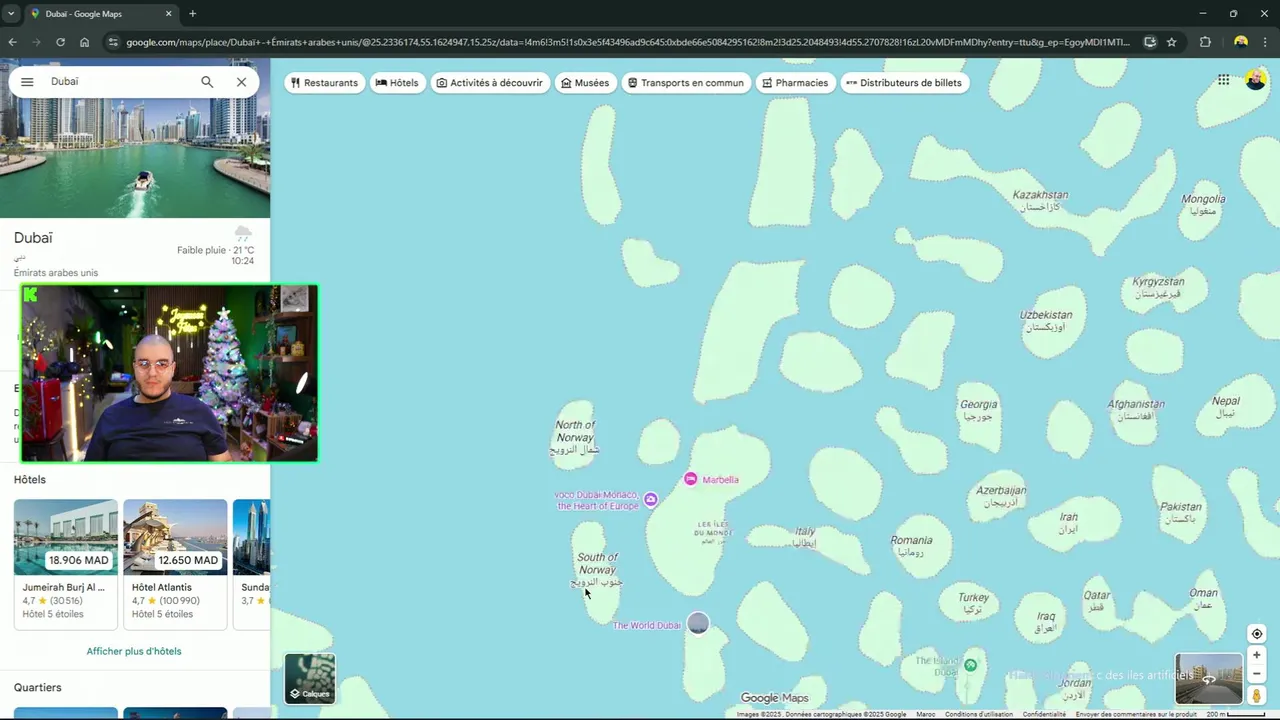
Task: Click the search magnifier icon
Action: [x=207, y=82]
